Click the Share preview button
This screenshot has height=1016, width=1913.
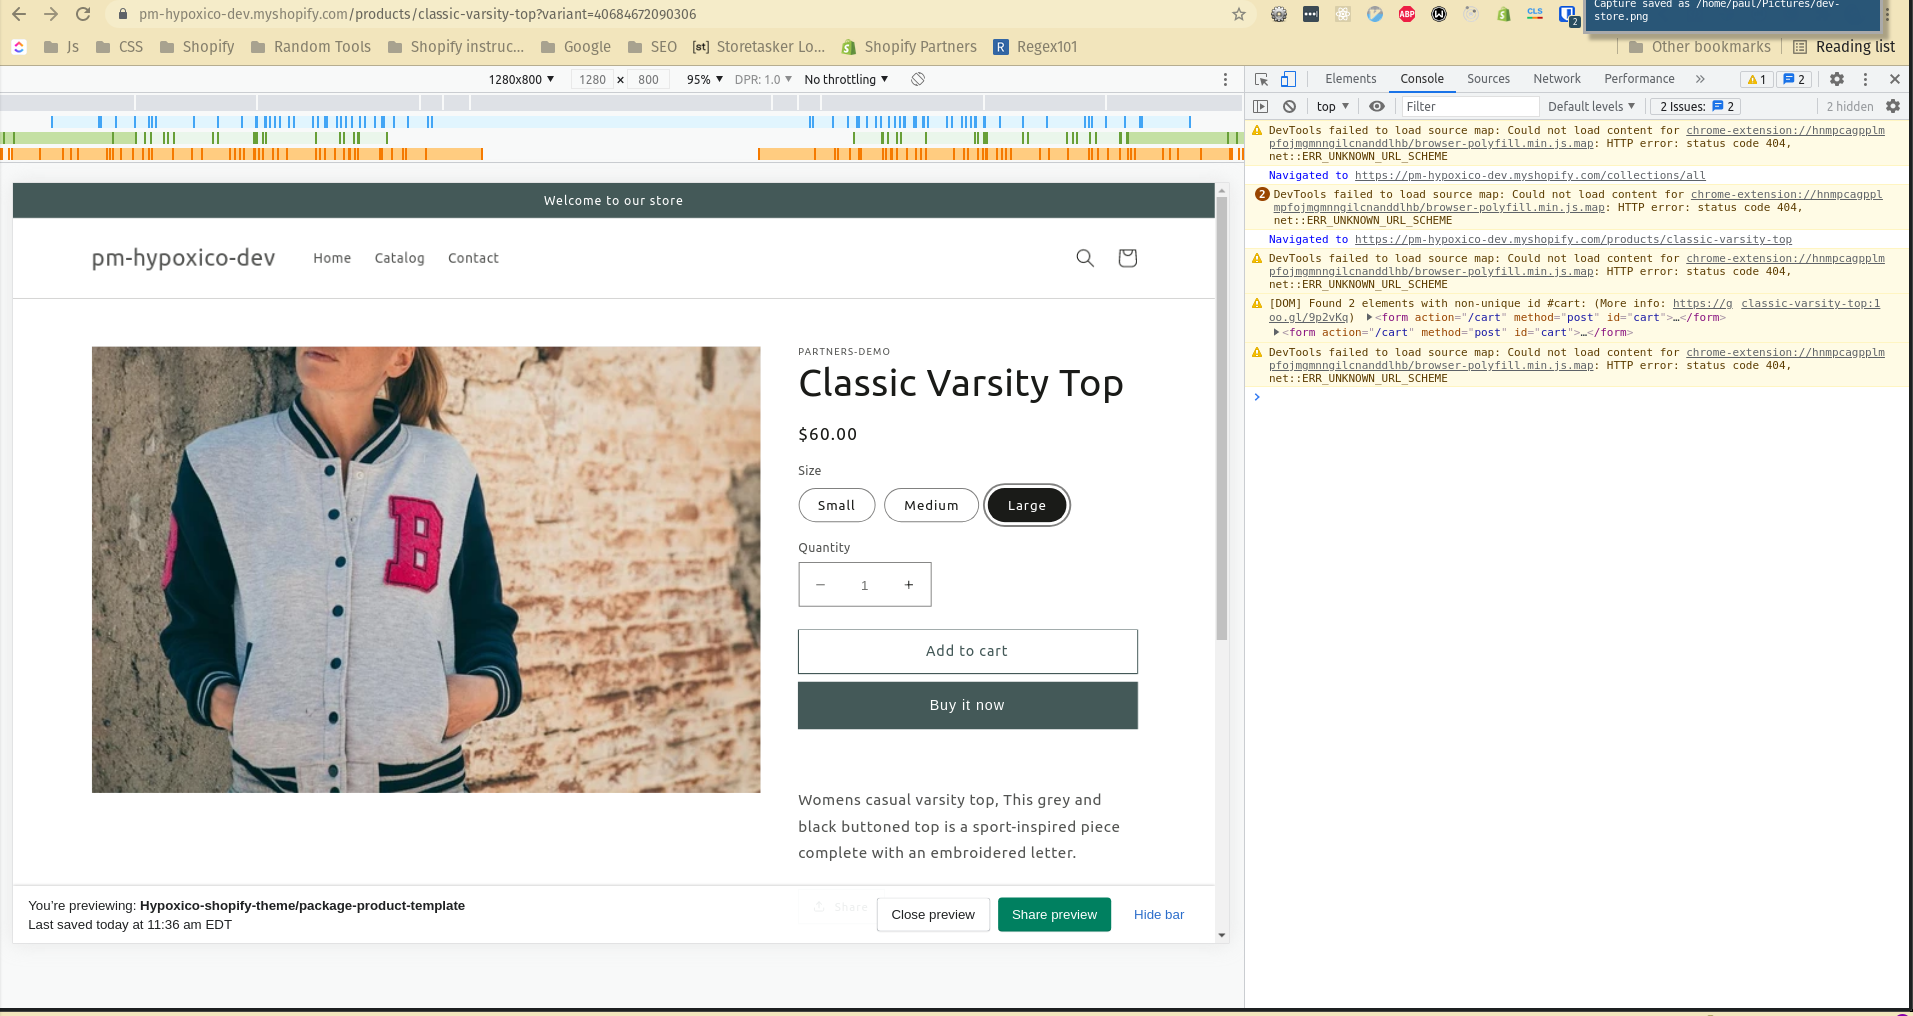[1053, 914]
